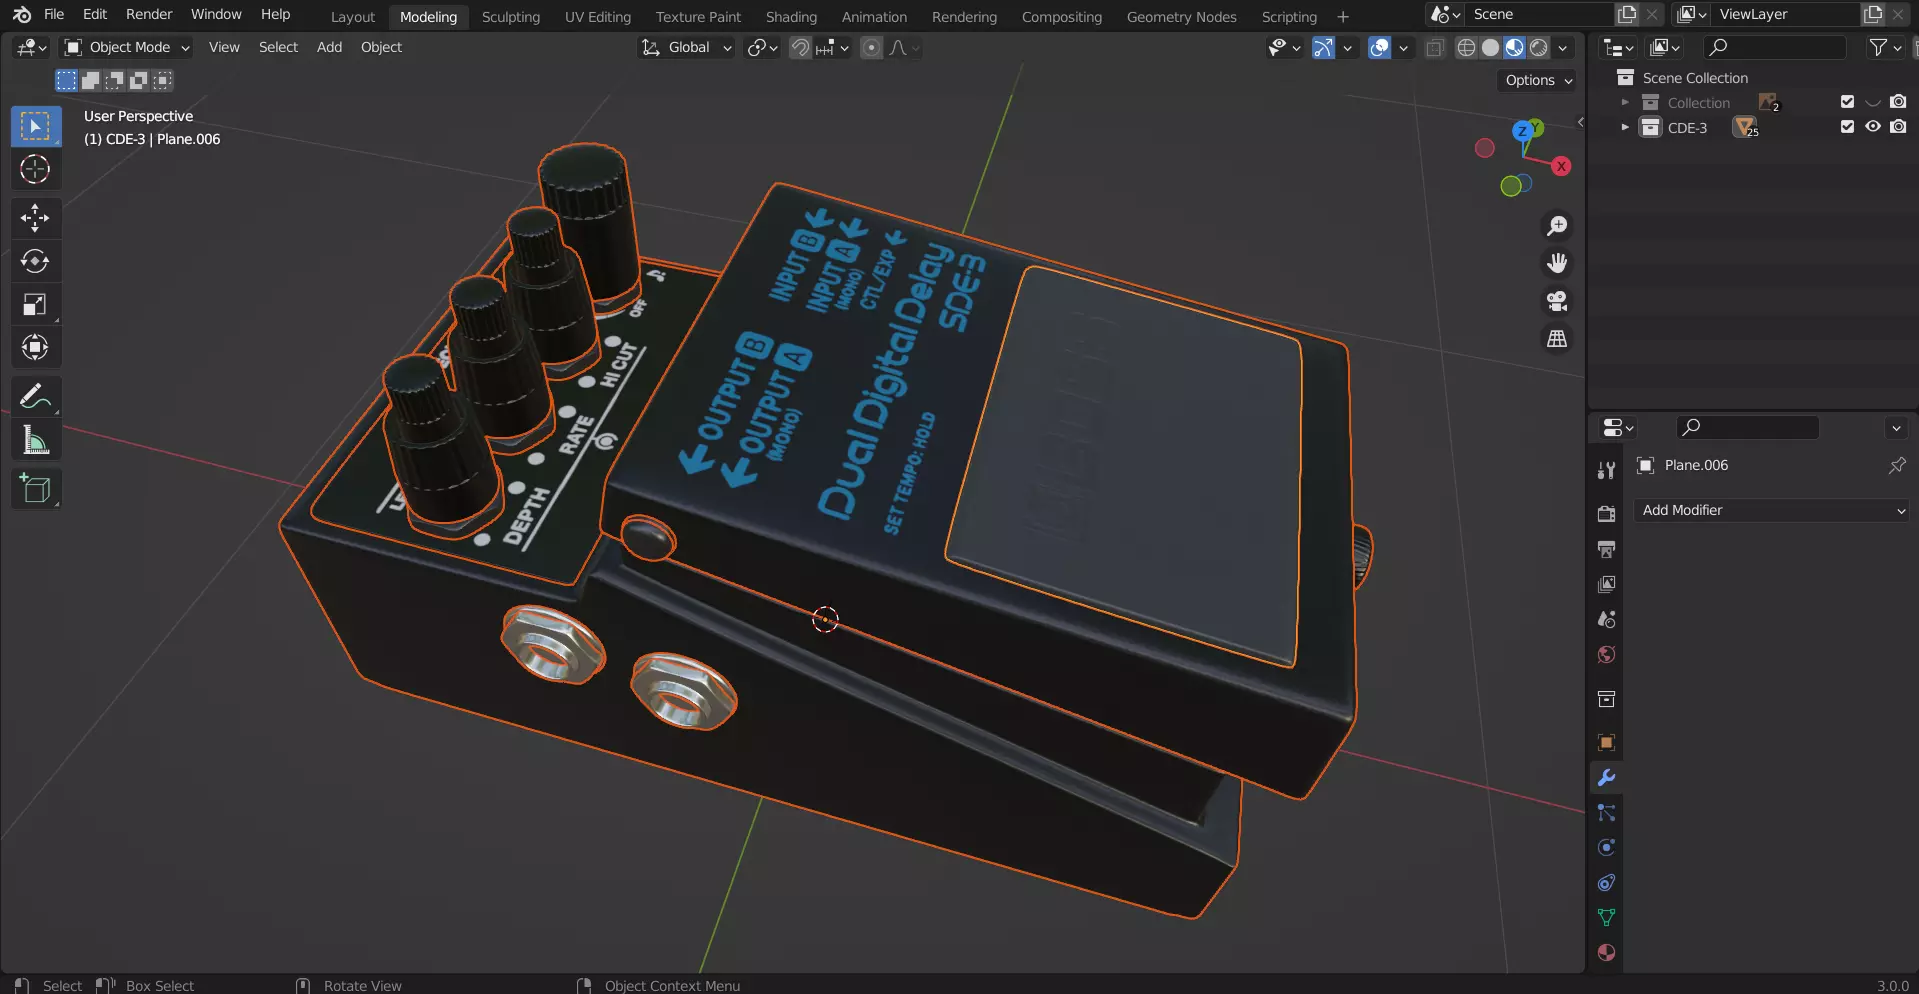Viewport: 1919px width, 994px height.
Task: Select the Rotate tool
Action: [35, 261]
